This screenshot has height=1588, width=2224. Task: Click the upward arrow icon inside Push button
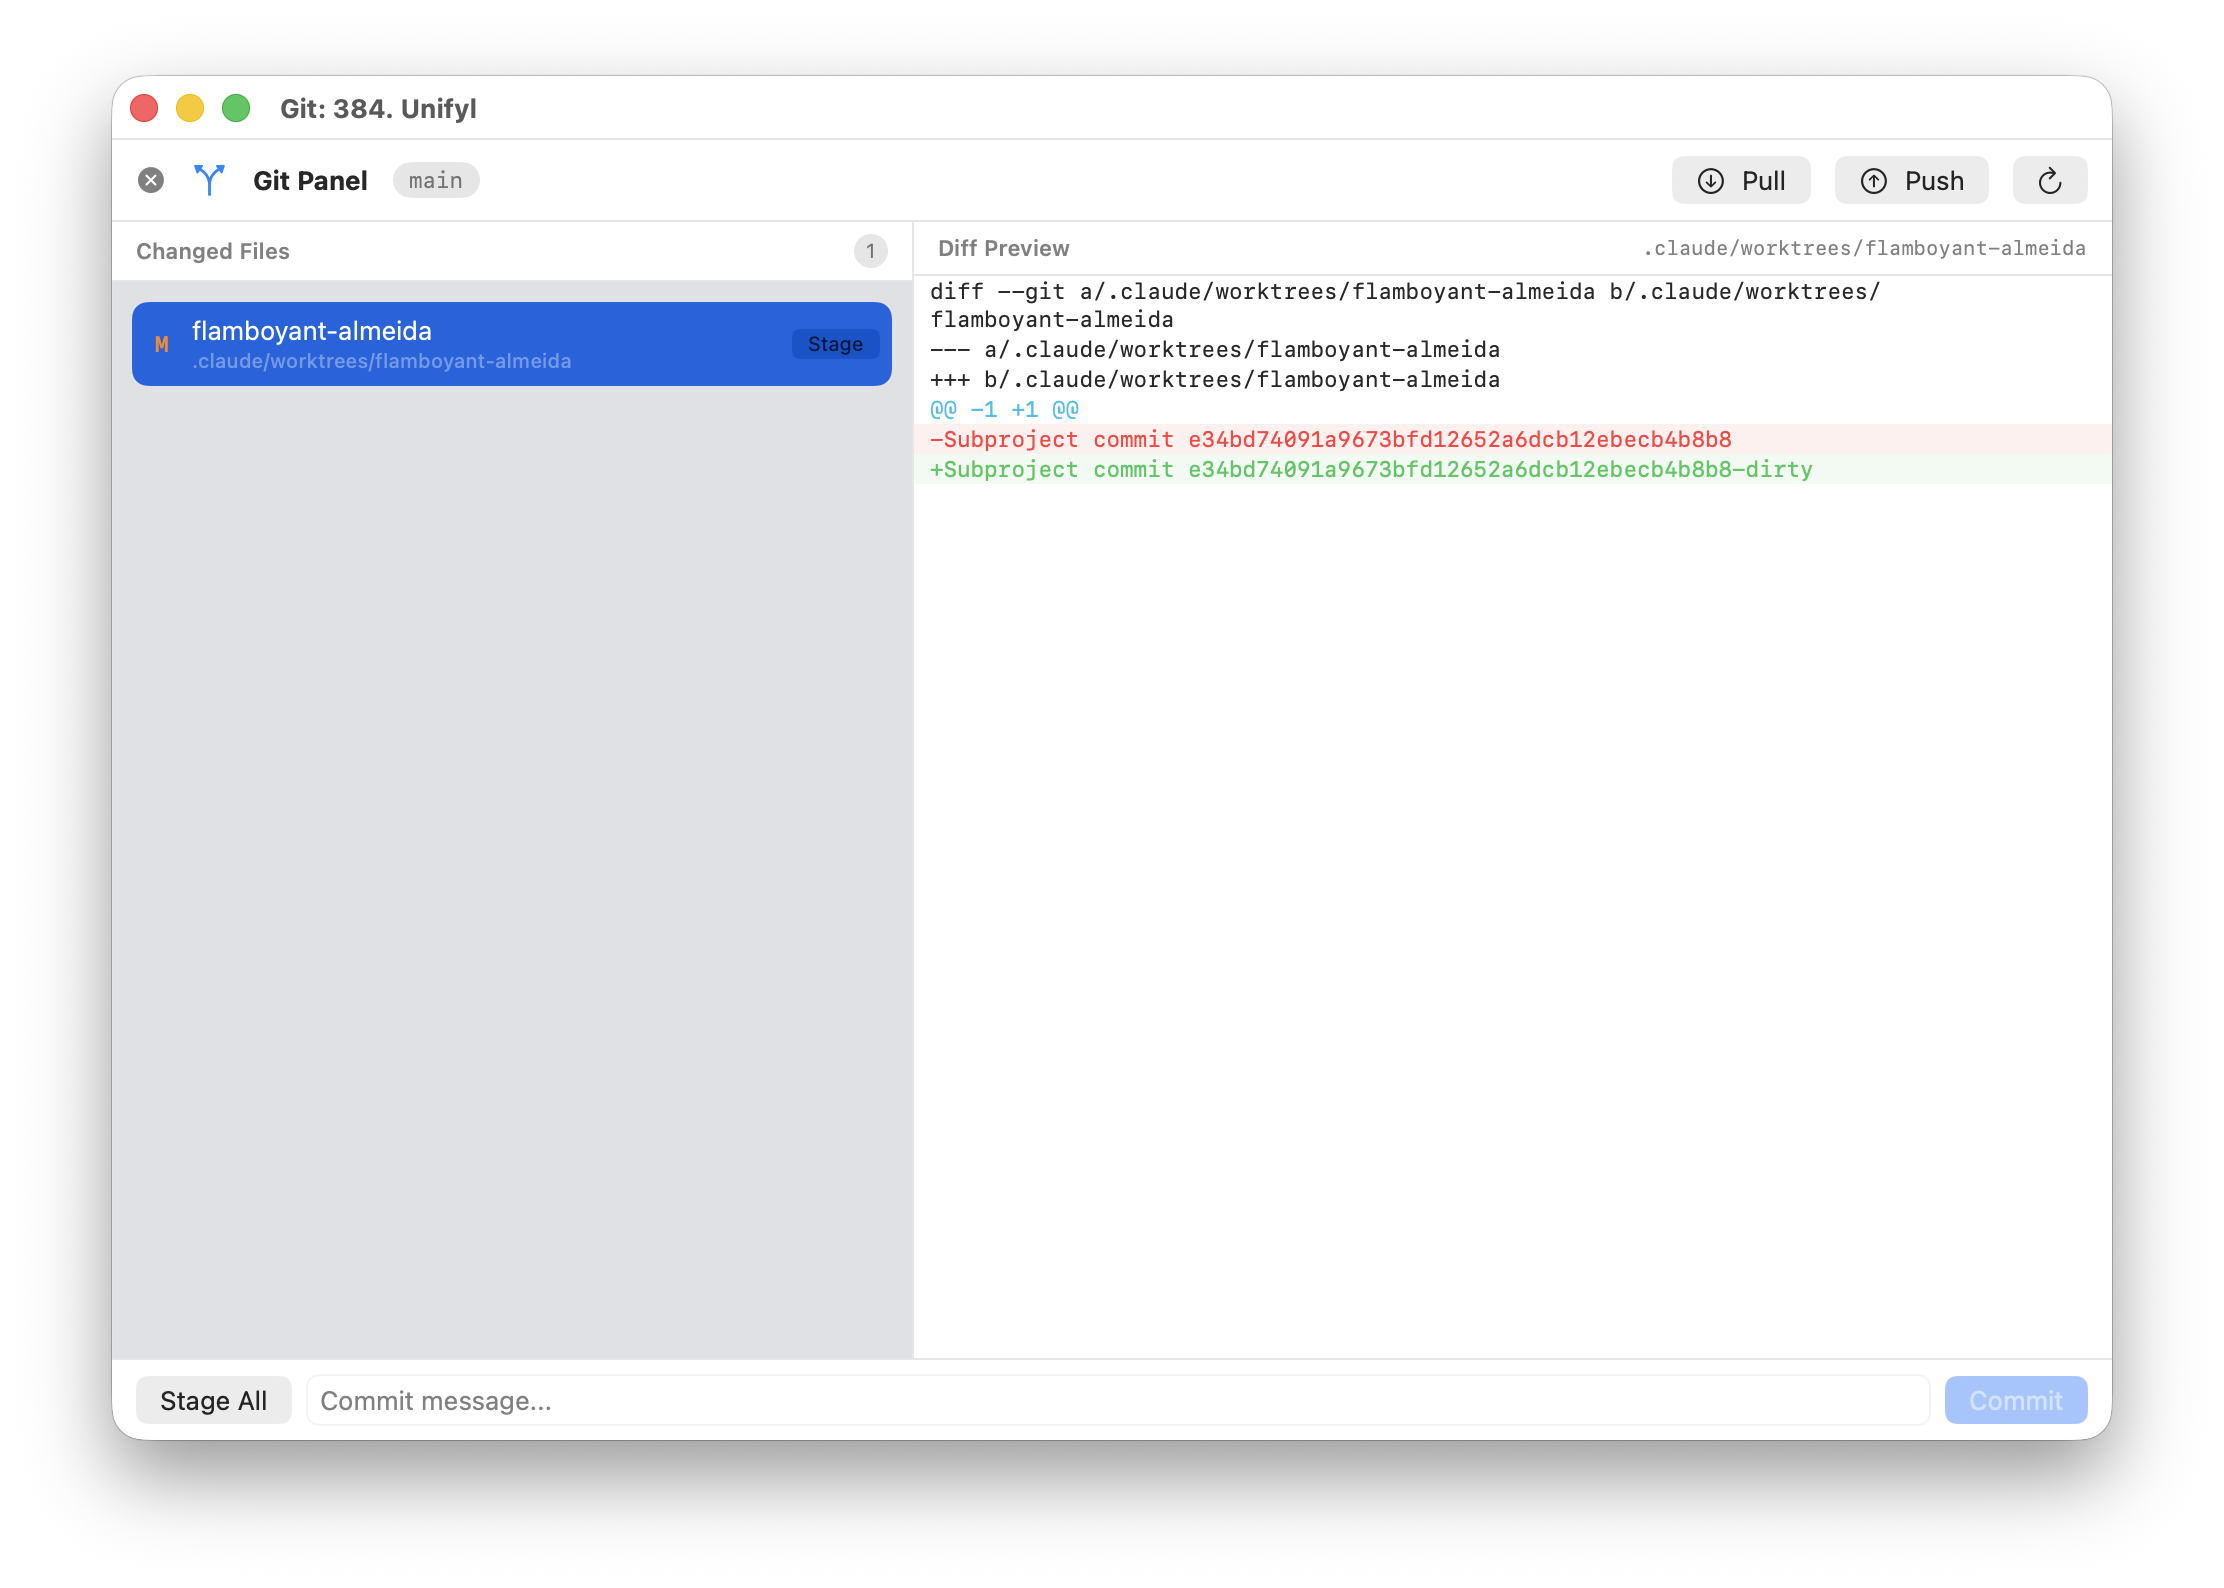[1874, 180]
